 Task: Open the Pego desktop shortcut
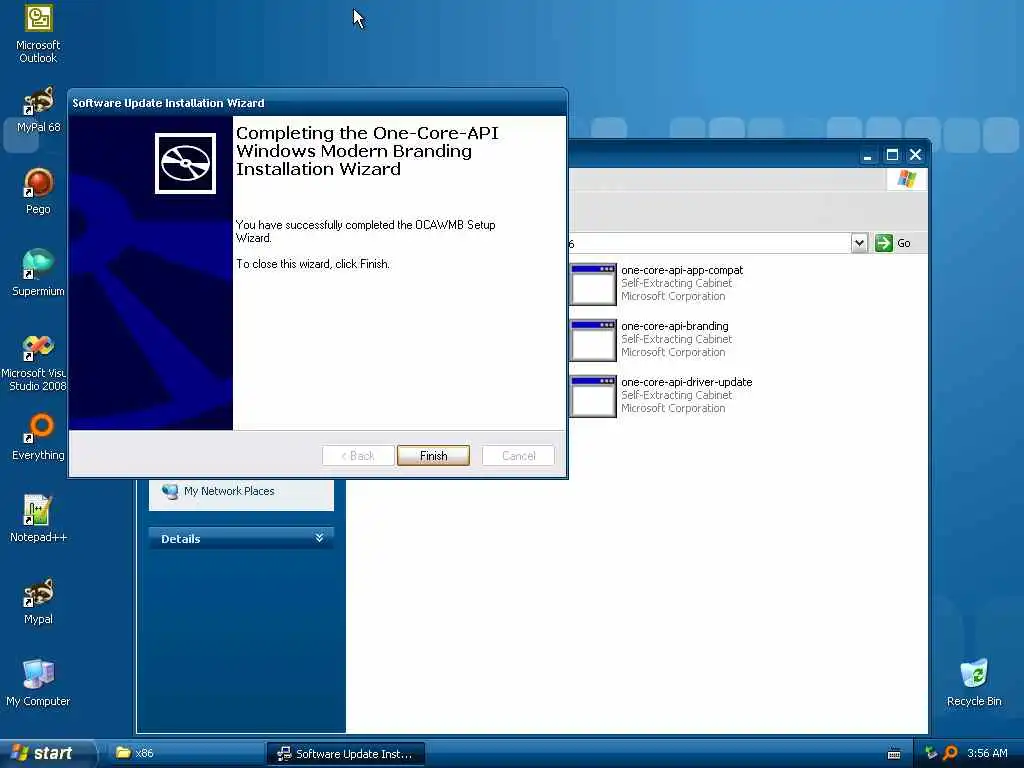(x=38, y=191)
